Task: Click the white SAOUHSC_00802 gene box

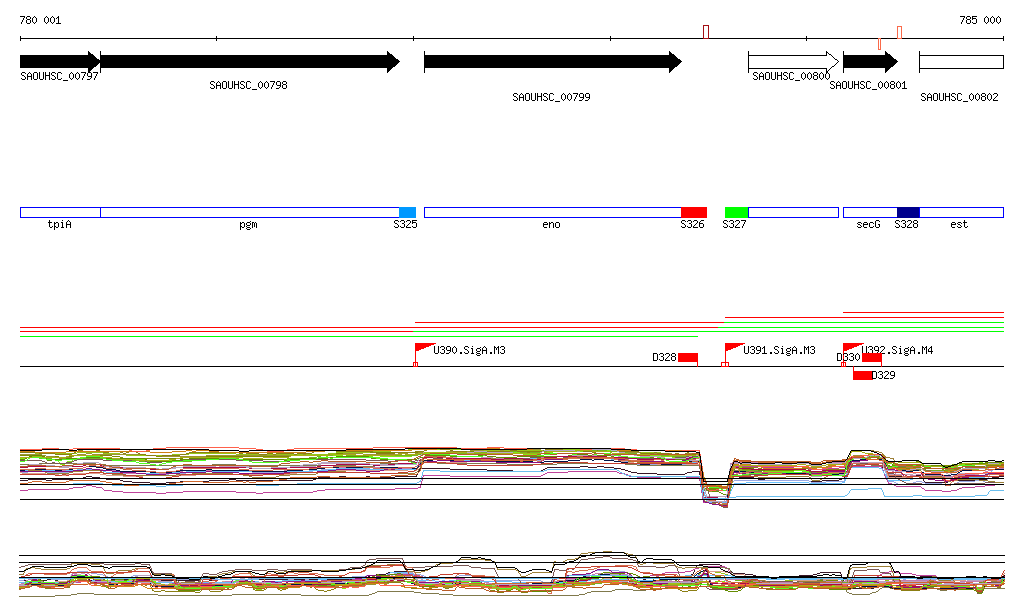Action: 961,62
